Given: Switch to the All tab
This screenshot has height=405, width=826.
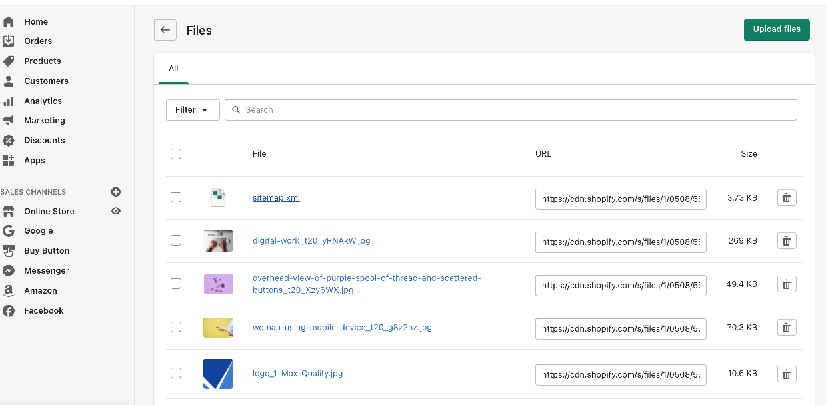Looking at the screenshot, I should [174, 68].
